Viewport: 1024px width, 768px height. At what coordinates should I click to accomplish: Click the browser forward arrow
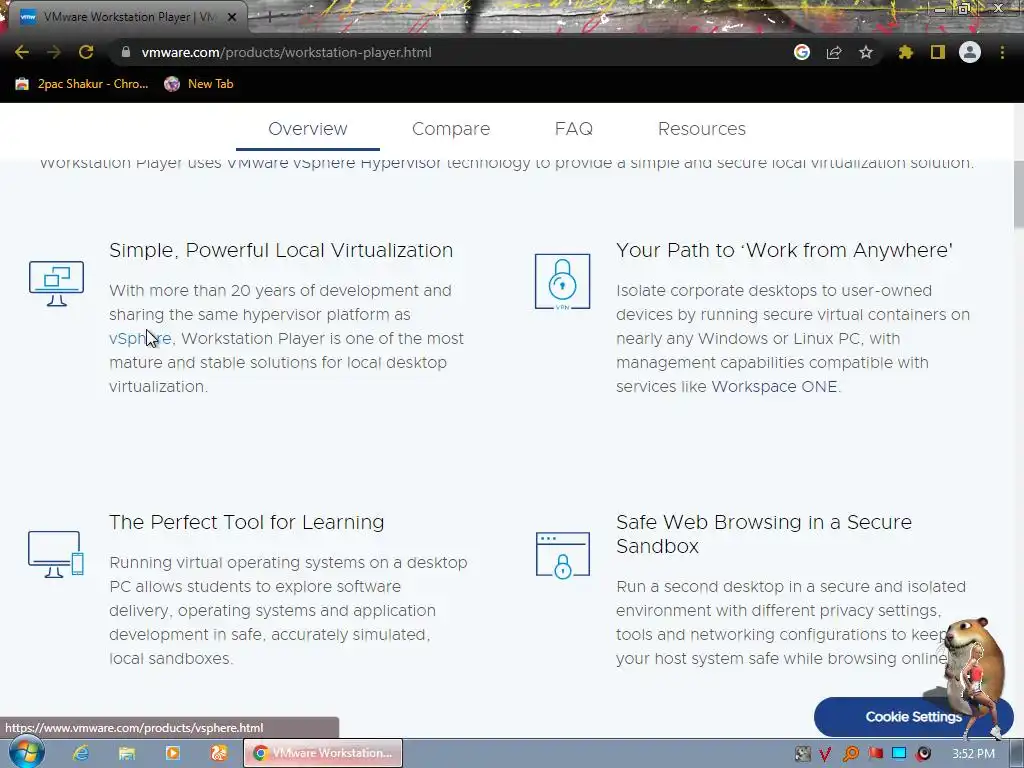(x=54, y=52)
